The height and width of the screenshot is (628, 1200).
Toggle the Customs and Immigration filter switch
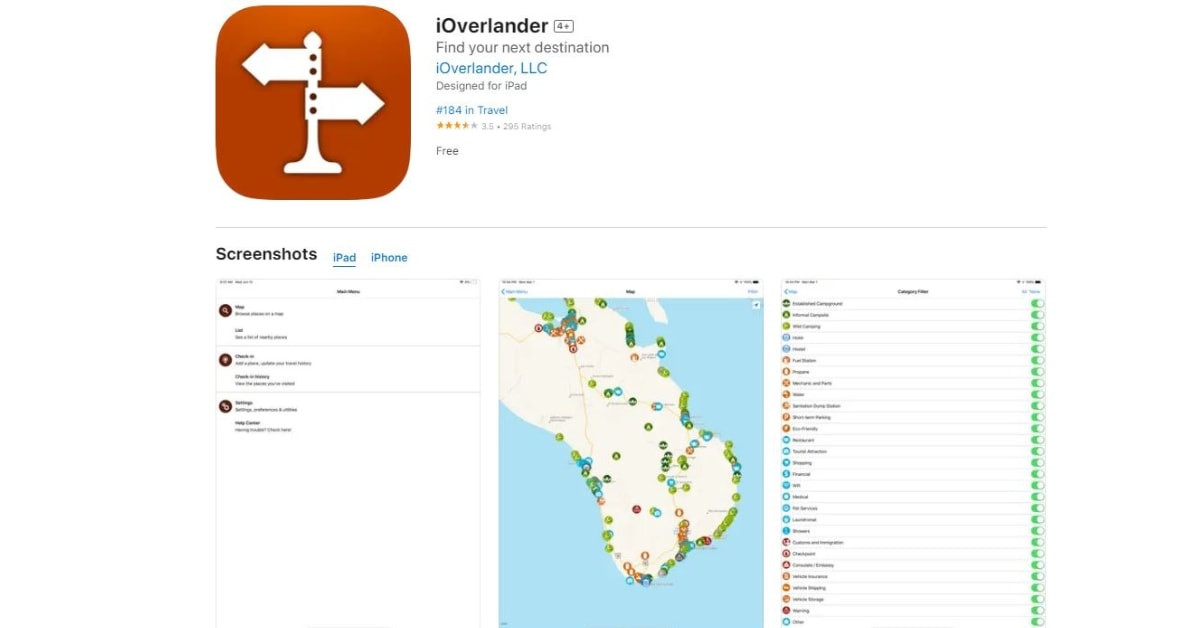click(1037, 543)
